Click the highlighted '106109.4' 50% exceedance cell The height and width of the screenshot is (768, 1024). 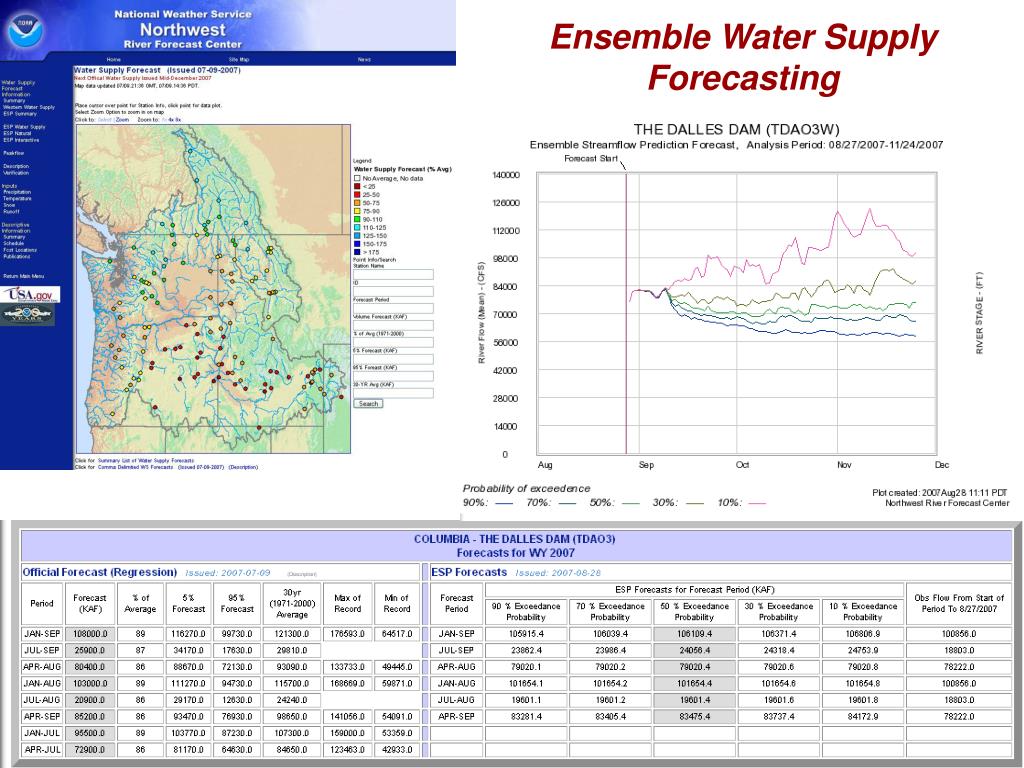tap(694, 634)
